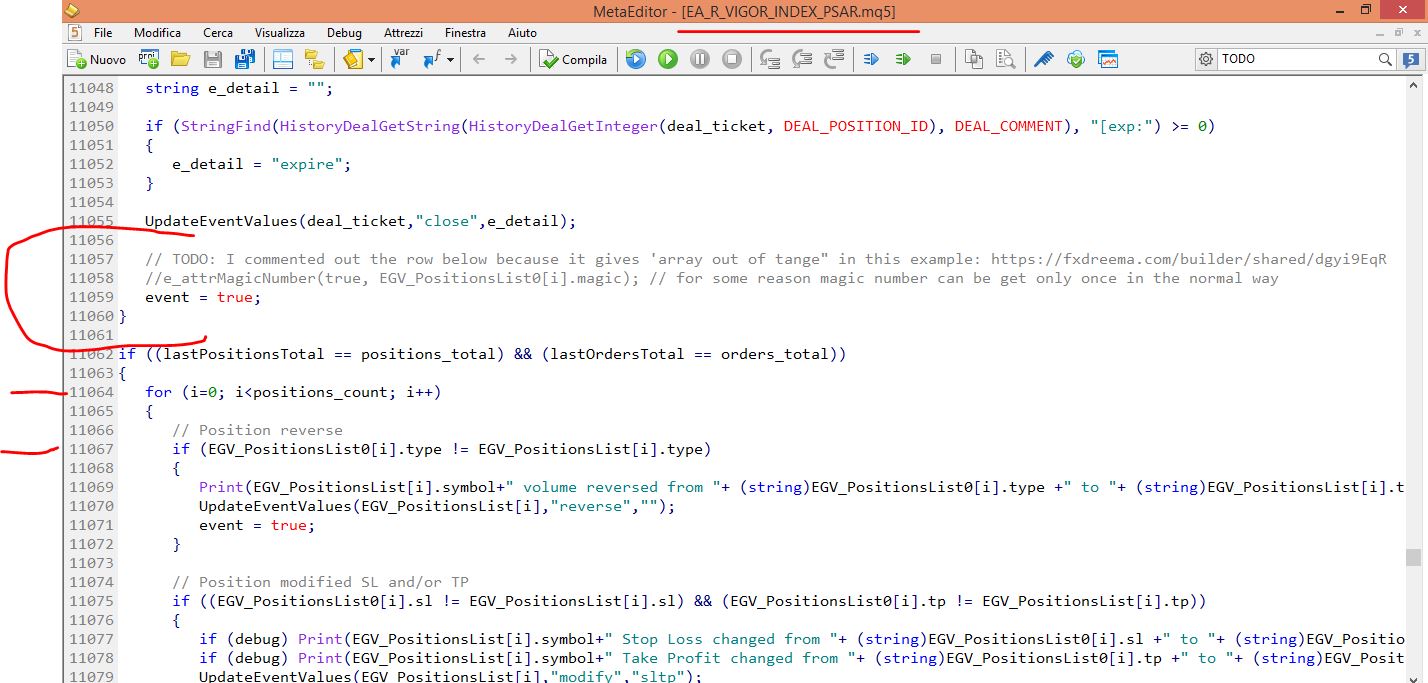Click the compare files/copy documents icon

pos(973,59)
